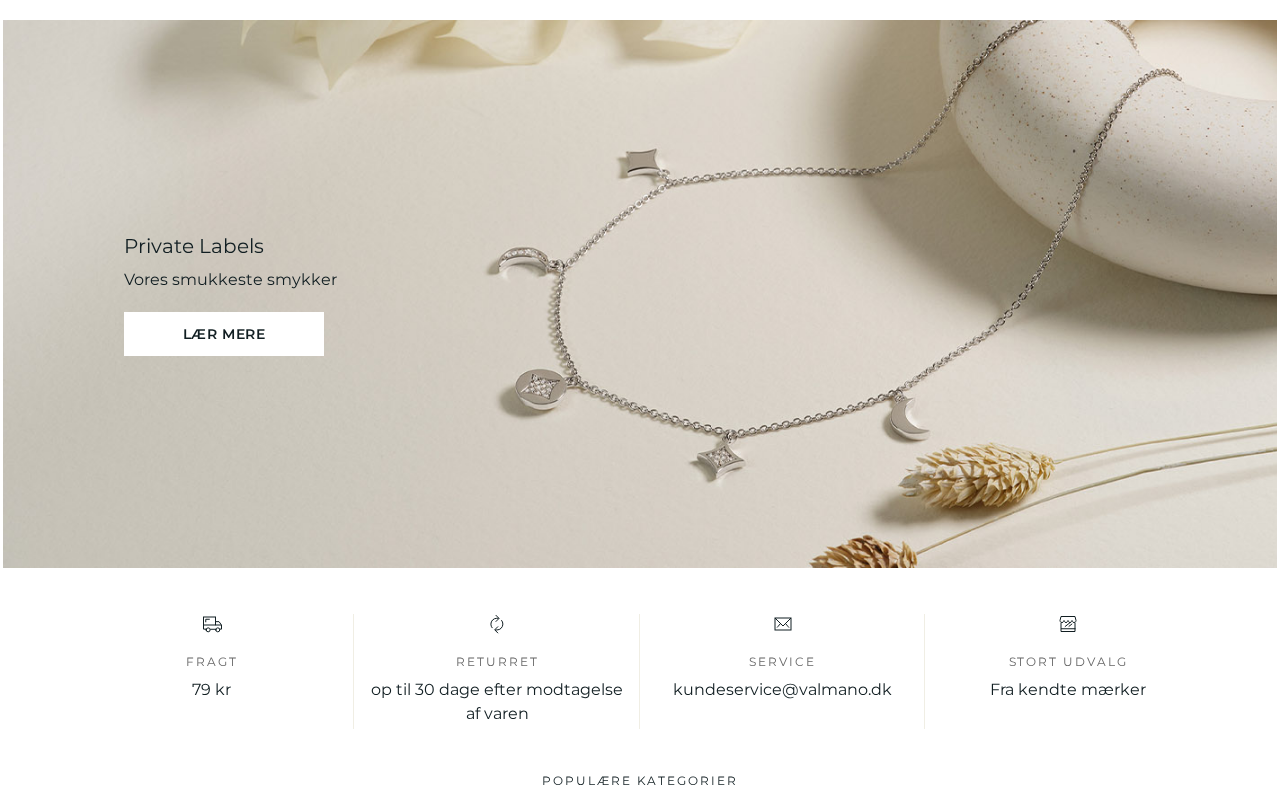Open the kundeservice@valmano.dk email link
The height and width of the screenshot is (800, 1280).
782,690
